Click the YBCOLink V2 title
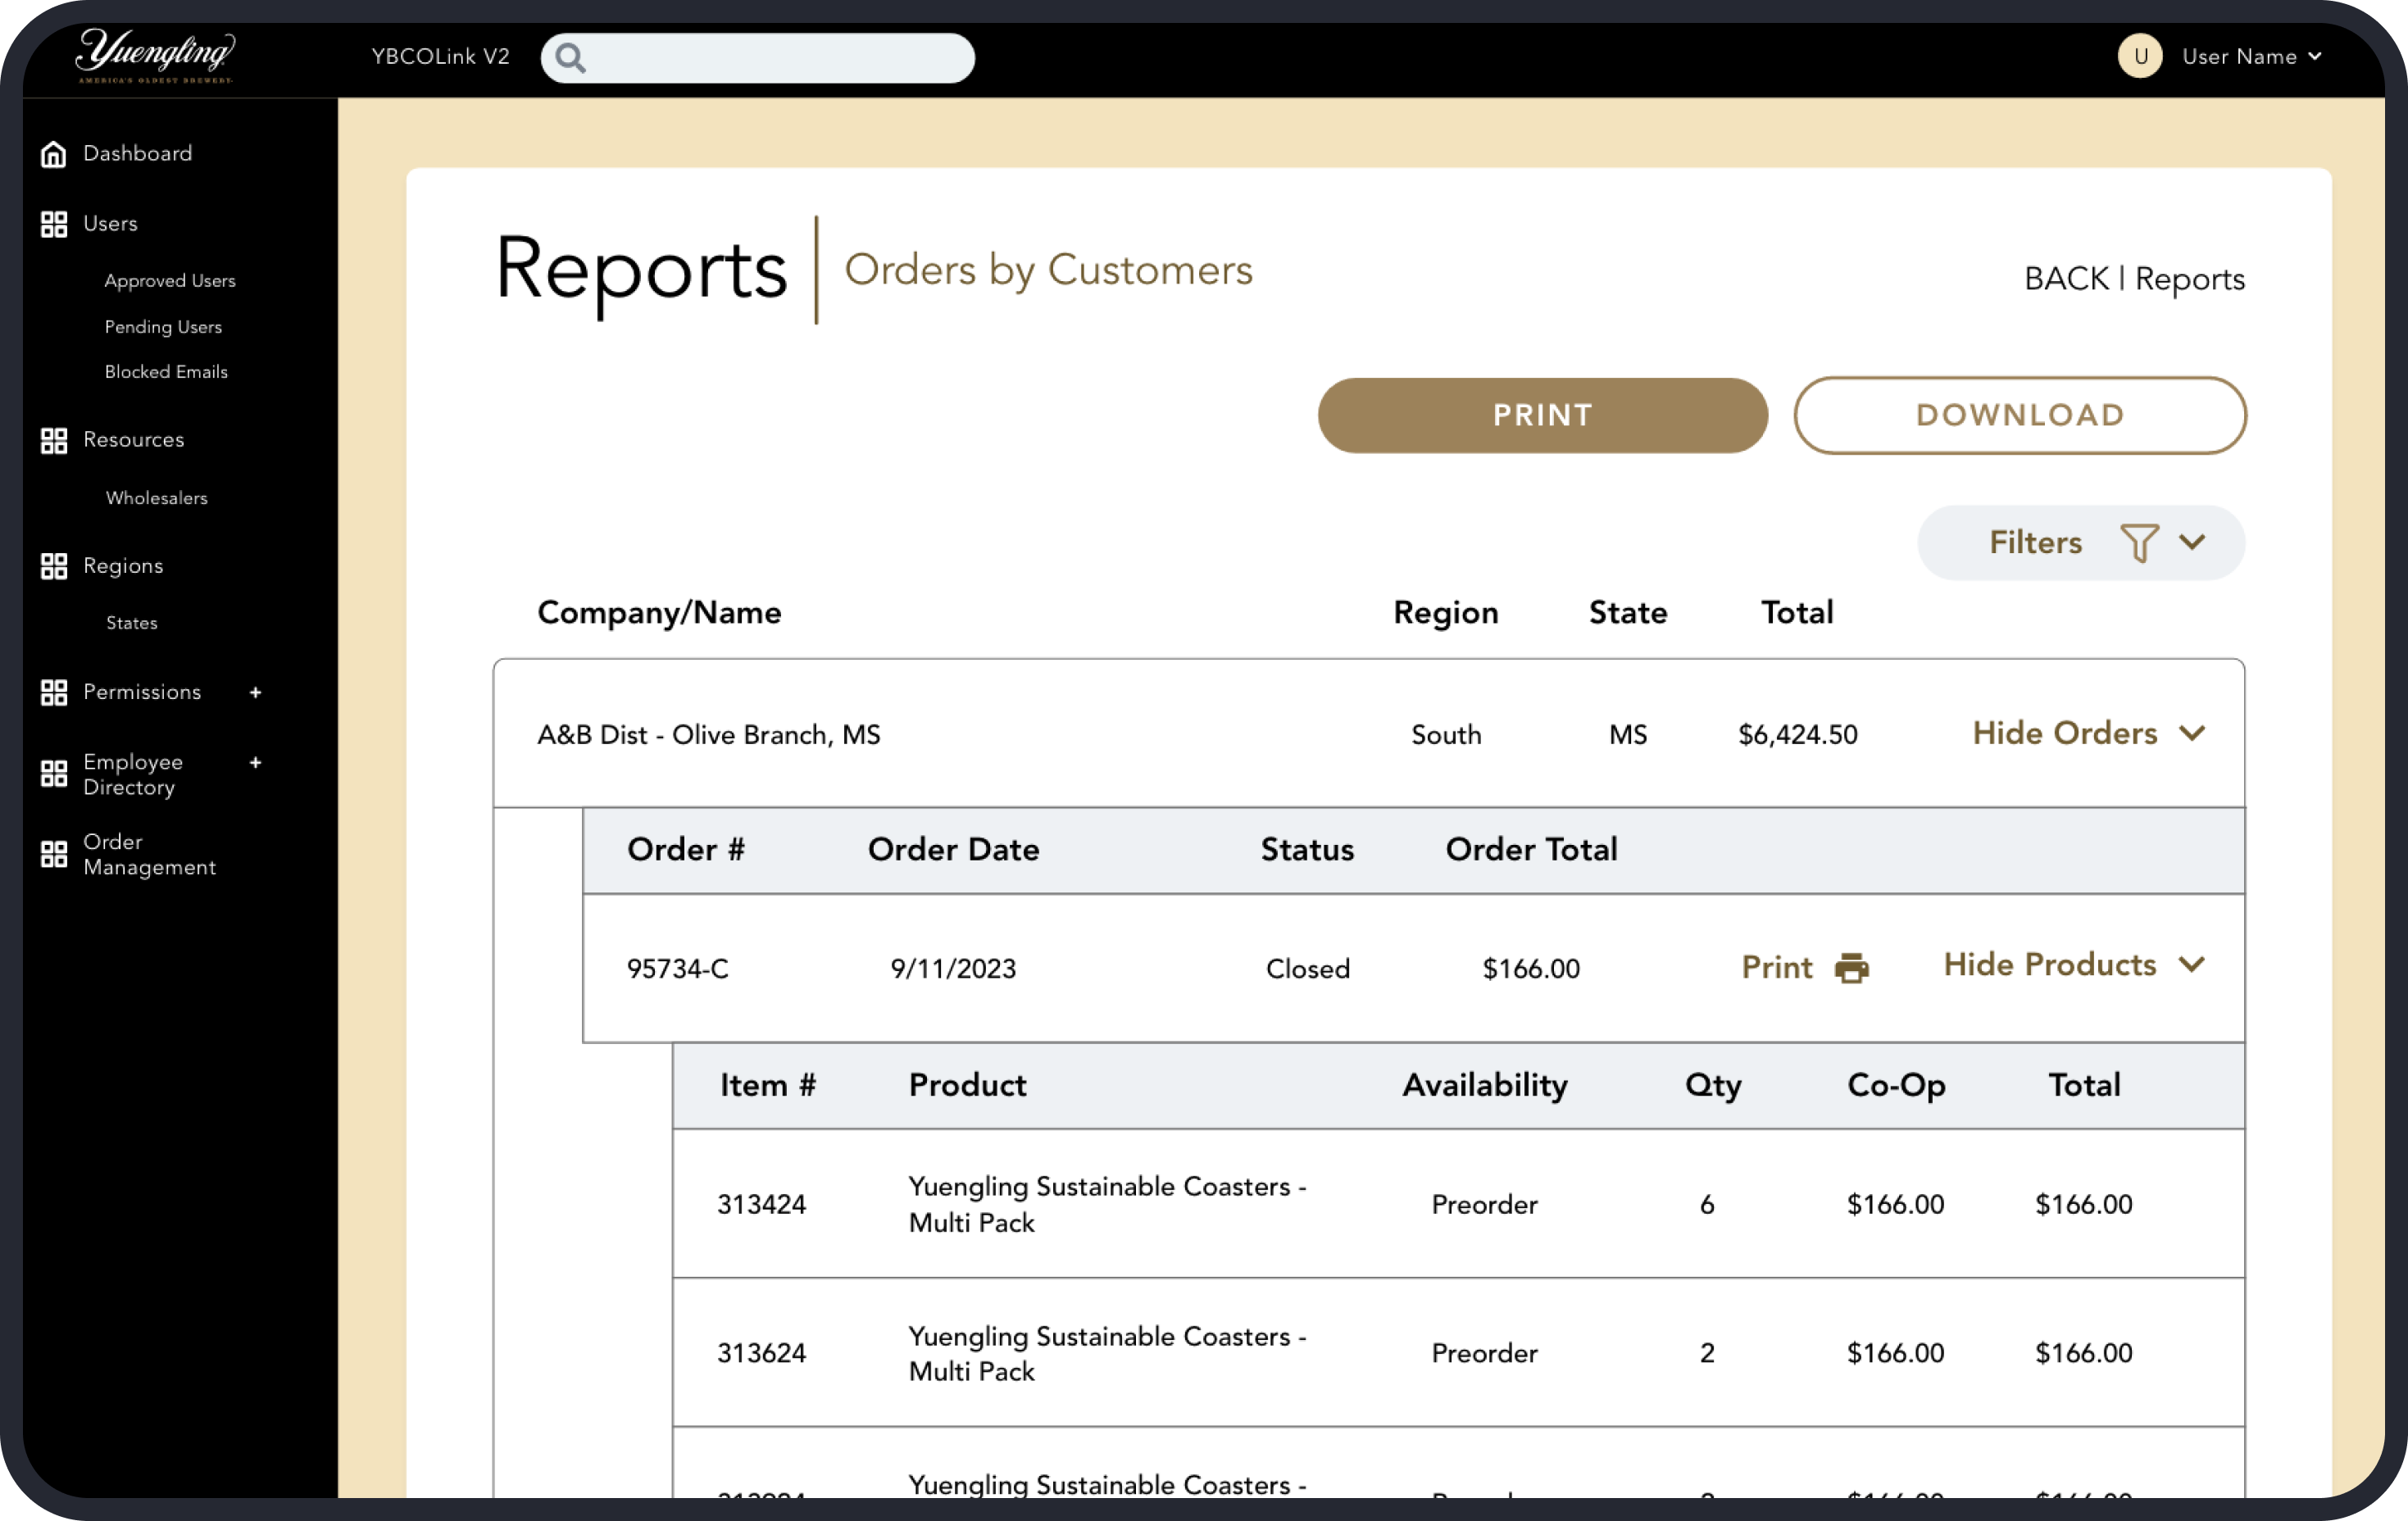Image resolution: width=2408 pixels, height=1521 pixels. 440,56
